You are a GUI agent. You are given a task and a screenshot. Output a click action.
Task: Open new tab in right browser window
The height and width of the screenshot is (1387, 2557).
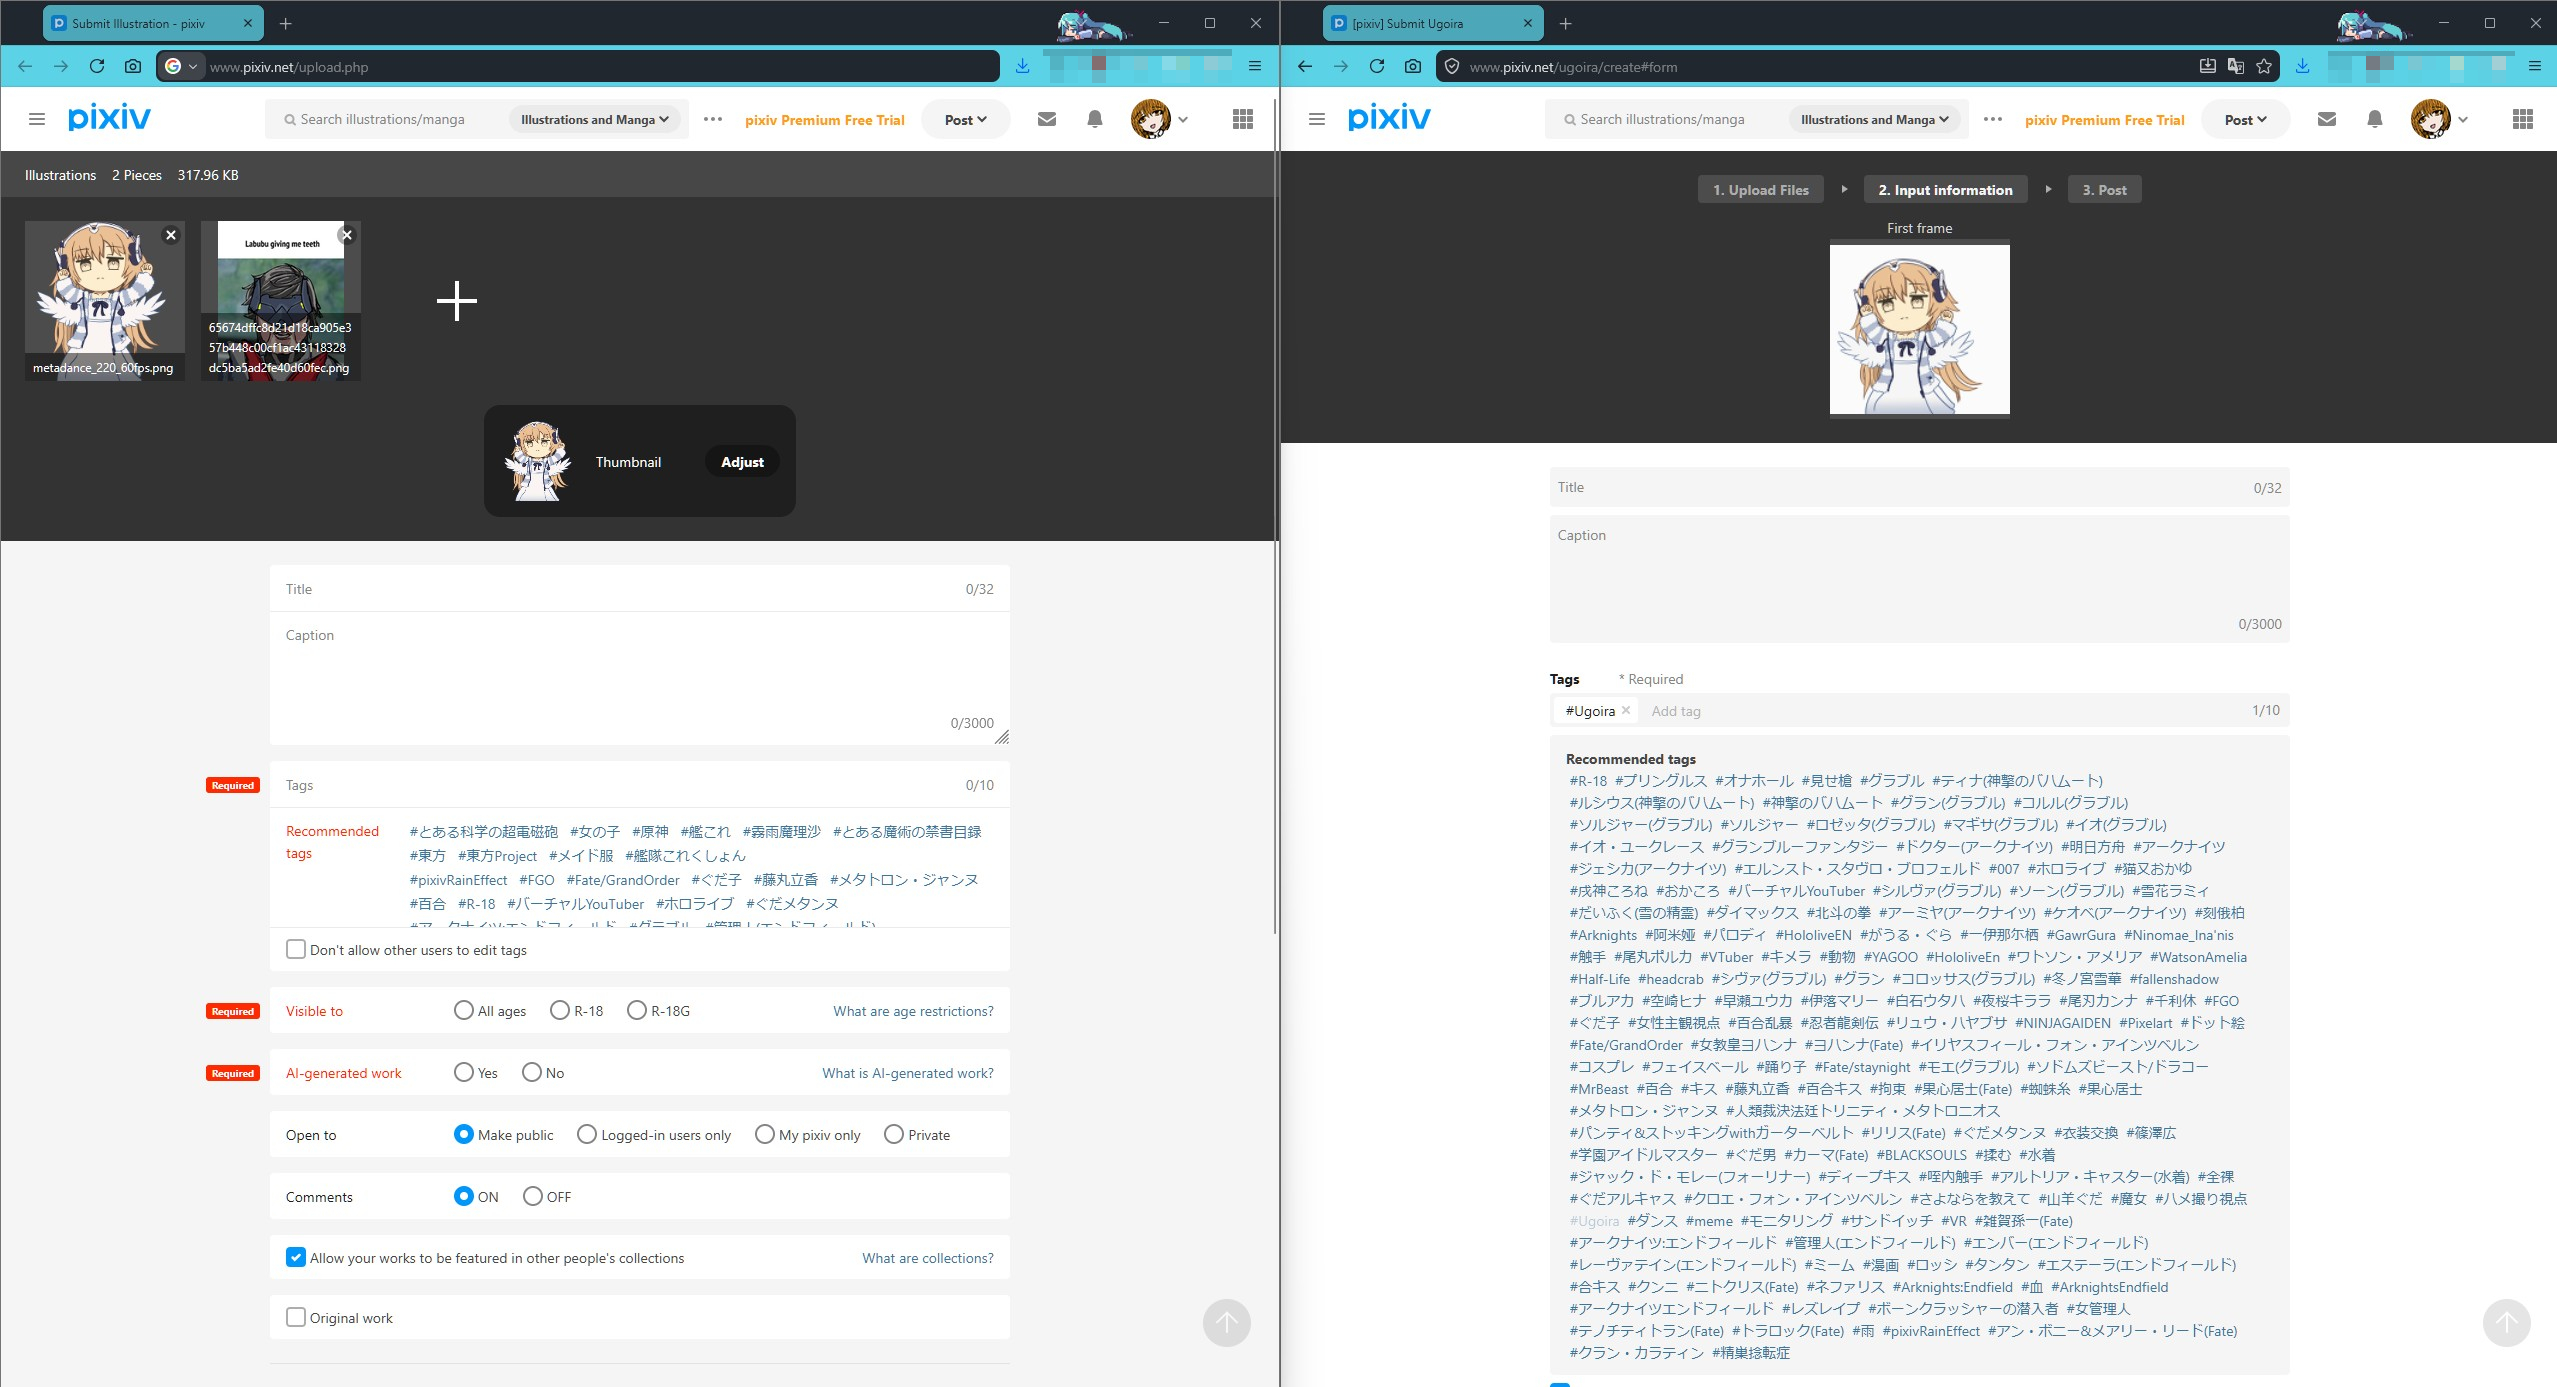[1566, 23]
